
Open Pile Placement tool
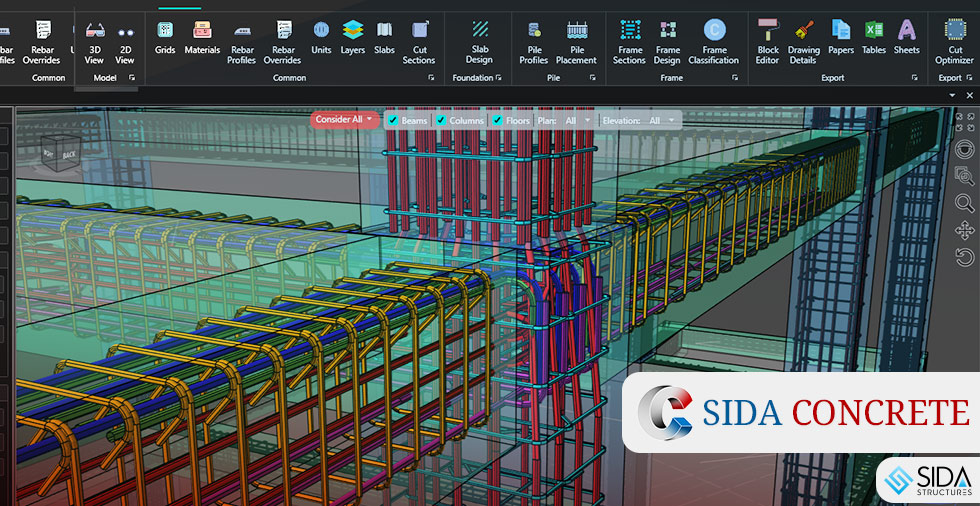(576, 42)
